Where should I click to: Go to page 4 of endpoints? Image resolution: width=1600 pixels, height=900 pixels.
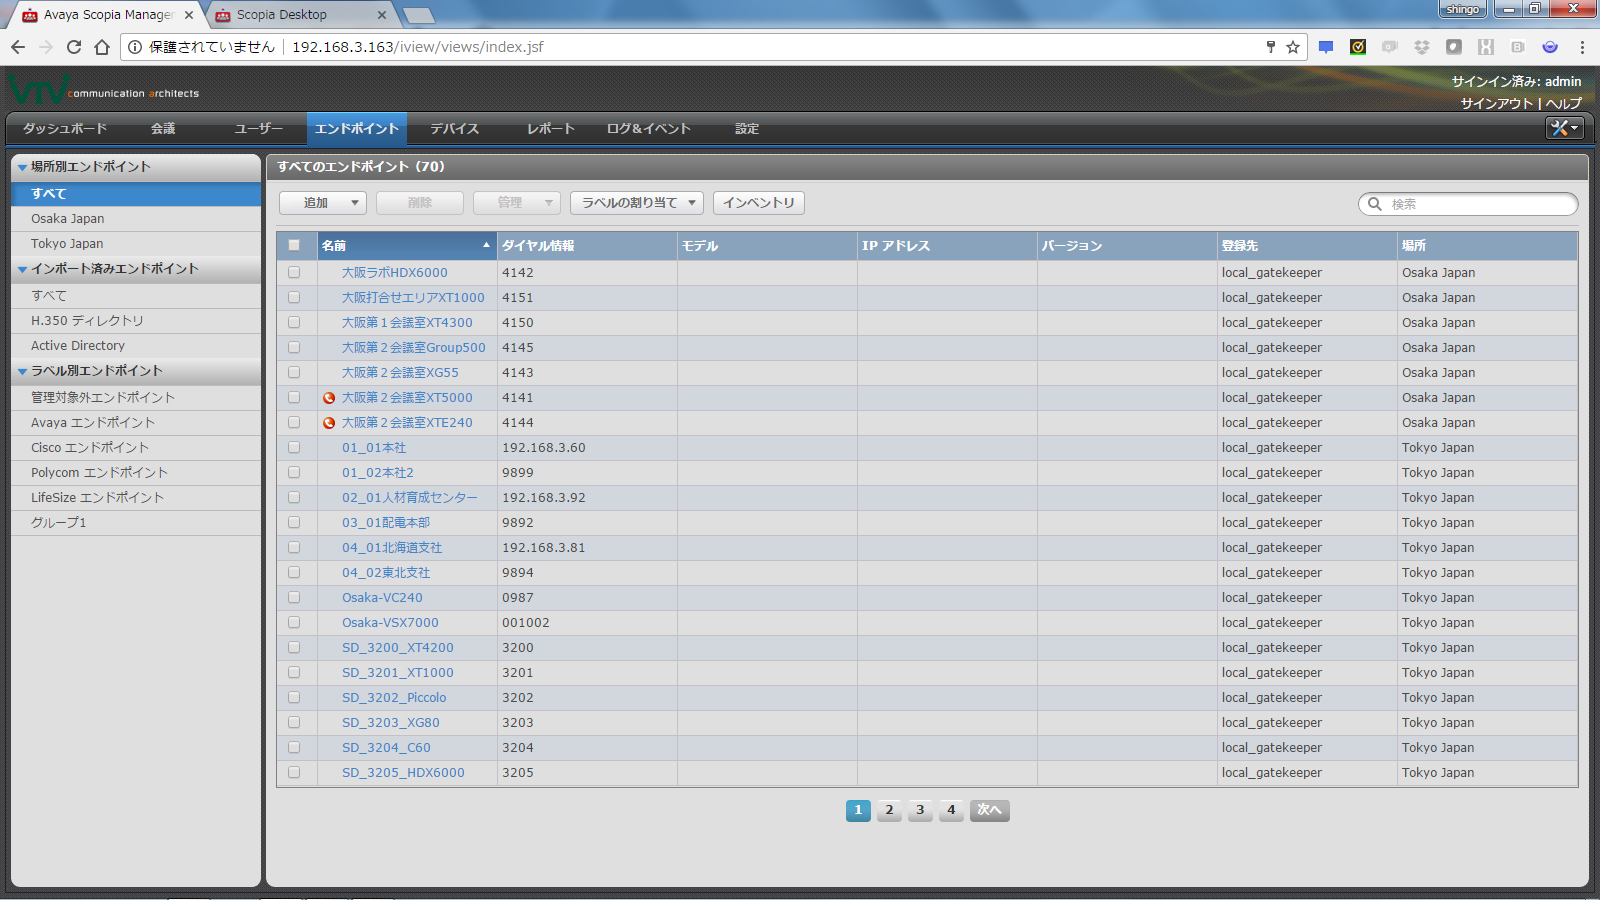(x=951, y=810)
